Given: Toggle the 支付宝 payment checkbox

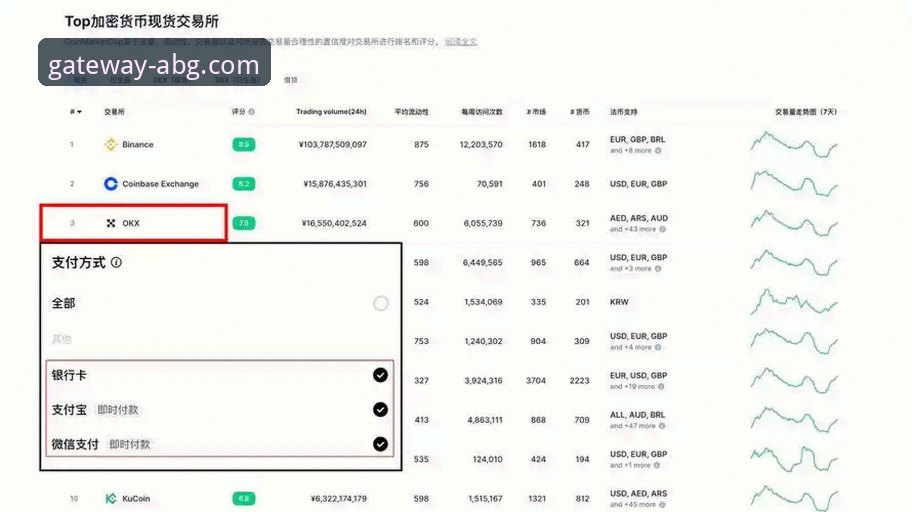Looking at the screenshot, I should click(380, 409).
